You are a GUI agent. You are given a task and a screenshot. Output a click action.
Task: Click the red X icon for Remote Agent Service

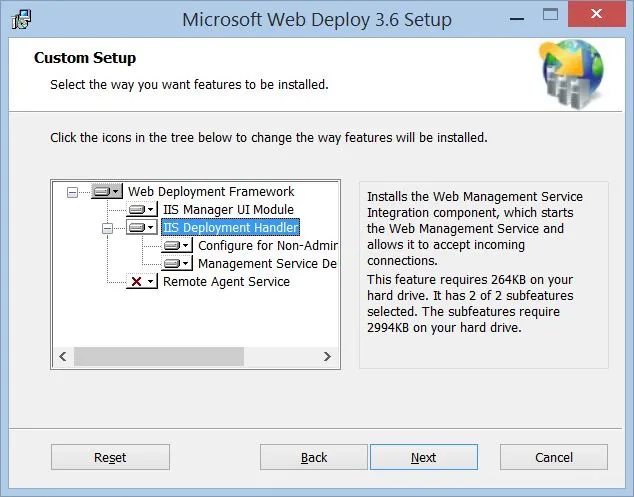coord(142,282)
